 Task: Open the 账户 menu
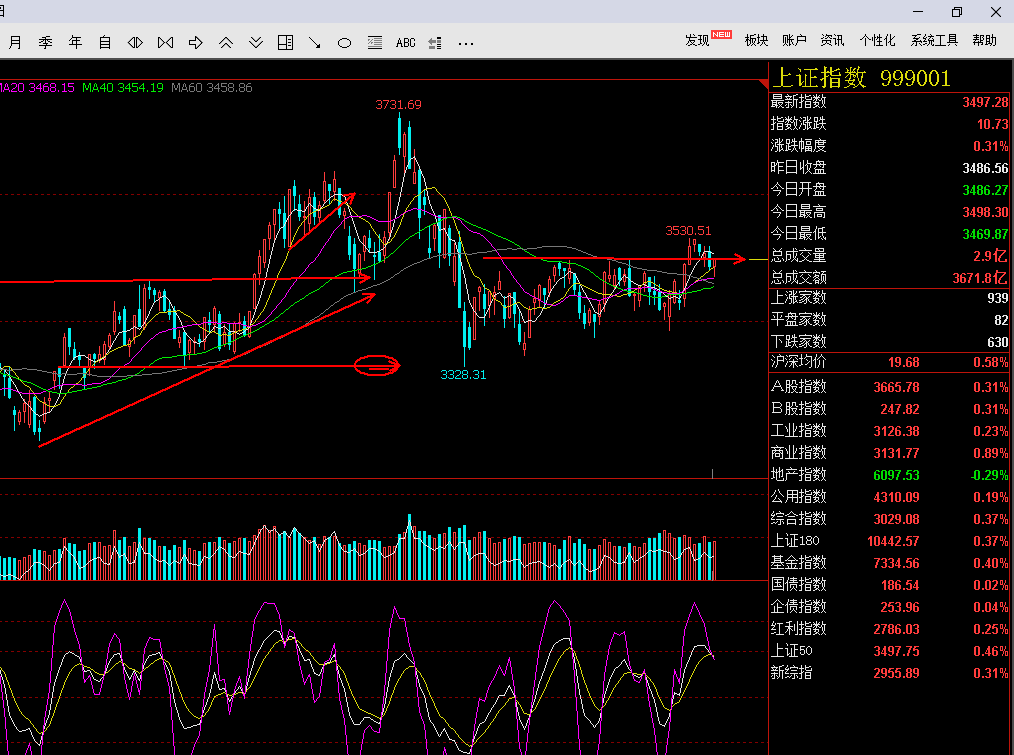click(x=794, y=40)
